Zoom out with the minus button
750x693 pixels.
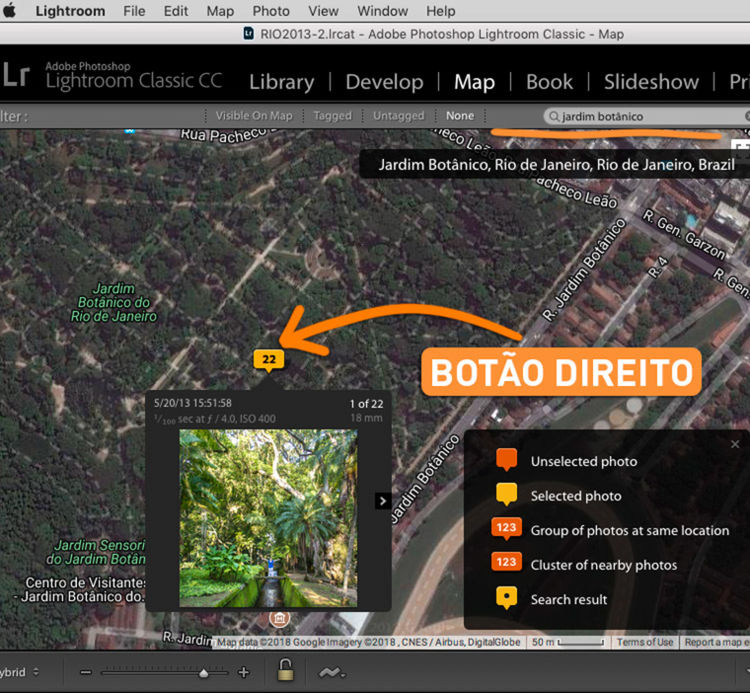[x=86, y=672]
